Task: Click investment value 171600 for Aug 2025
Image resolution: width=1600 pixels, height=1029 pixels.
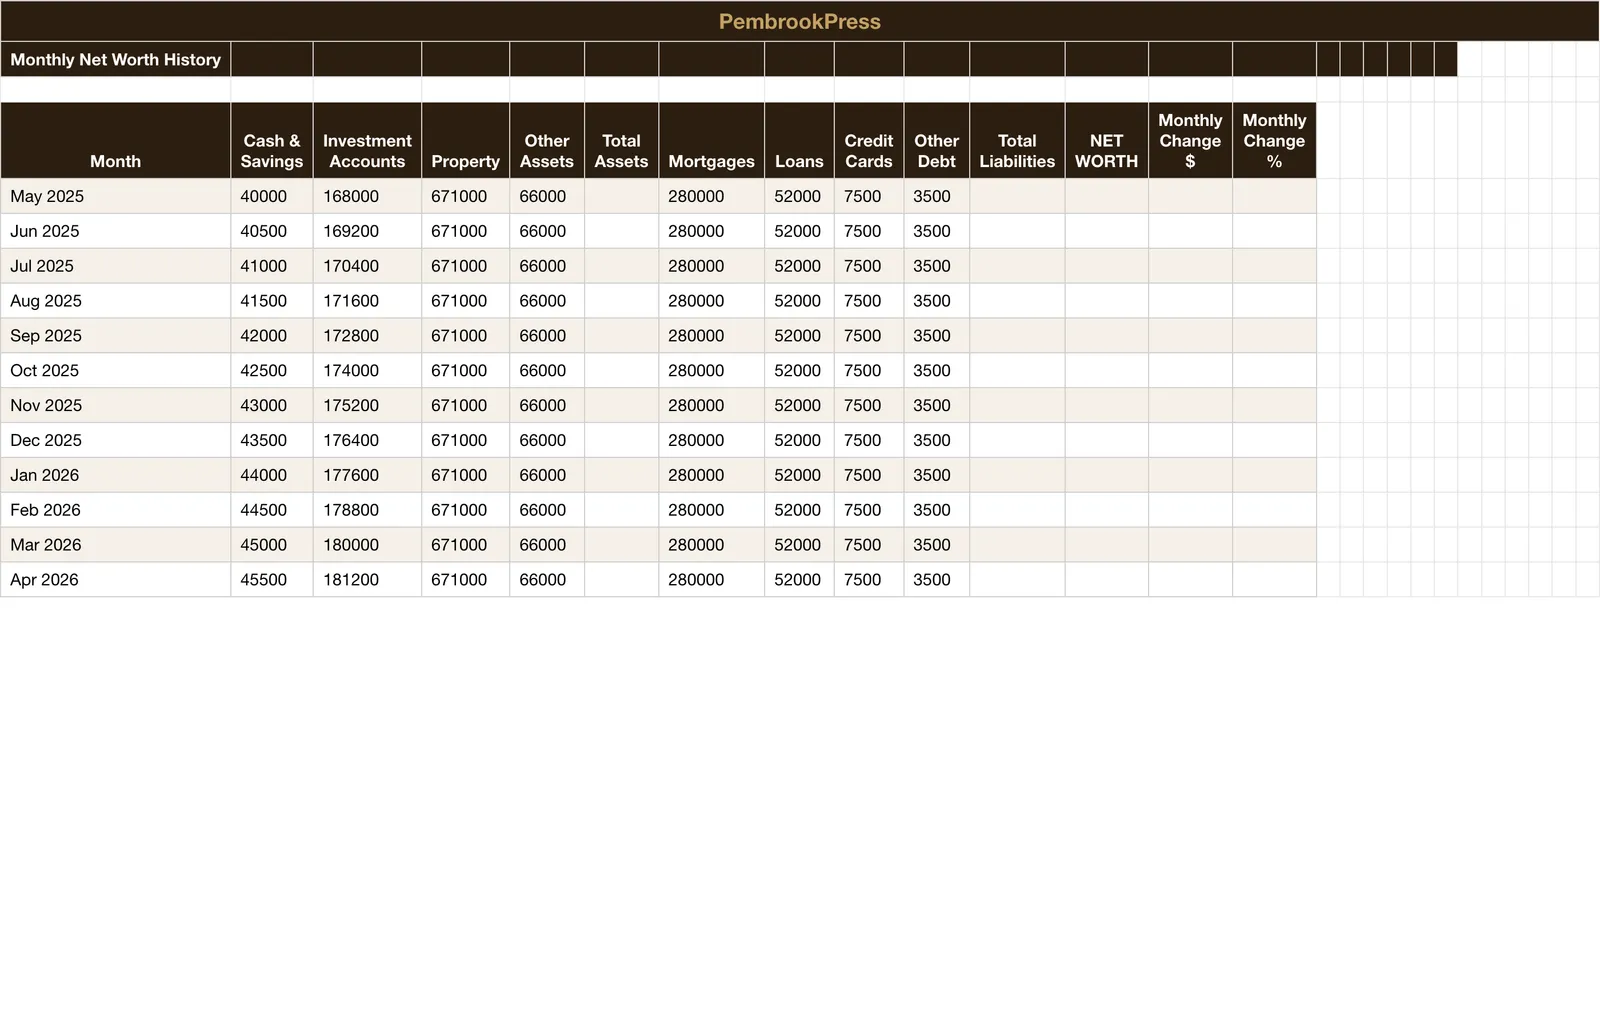Action: 367,301
